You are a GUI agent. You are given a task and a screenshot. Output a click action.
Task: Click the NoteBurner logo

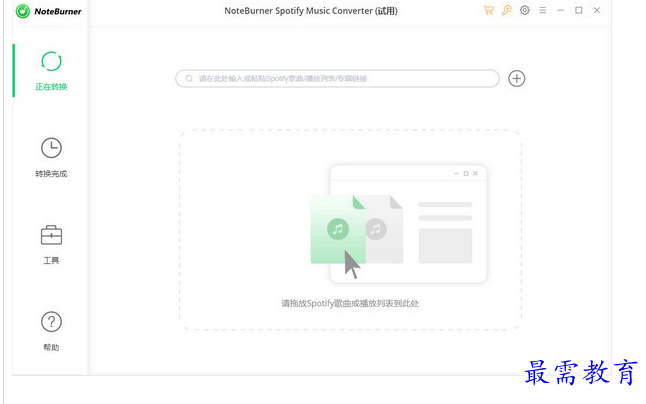pos(48,11)
